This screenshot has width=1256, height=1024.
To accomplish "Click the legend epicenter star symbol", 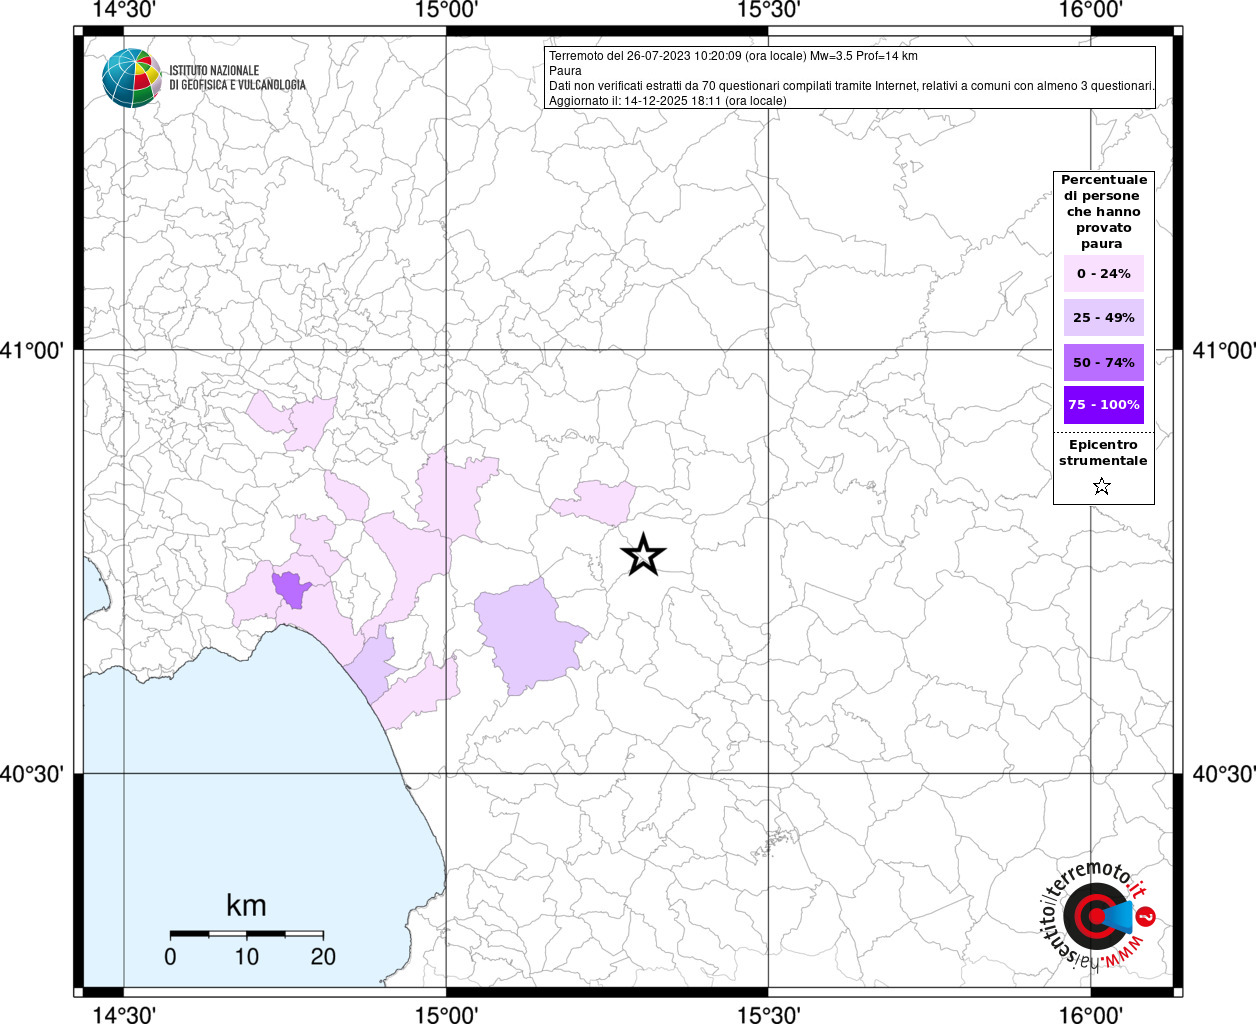I will point(1102,487).
